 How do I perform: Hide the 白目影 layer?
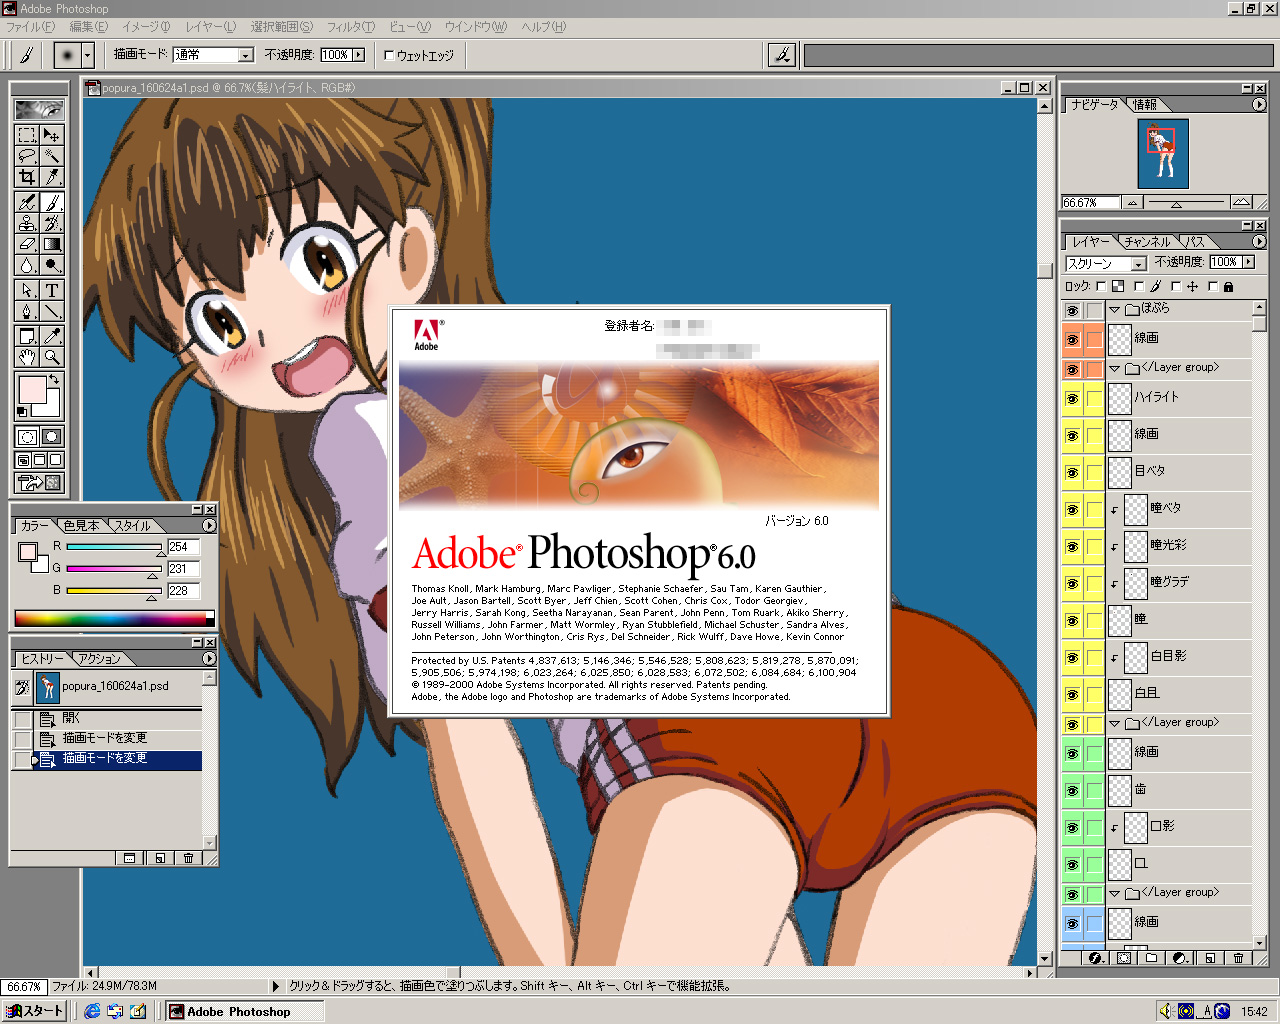1072,658
